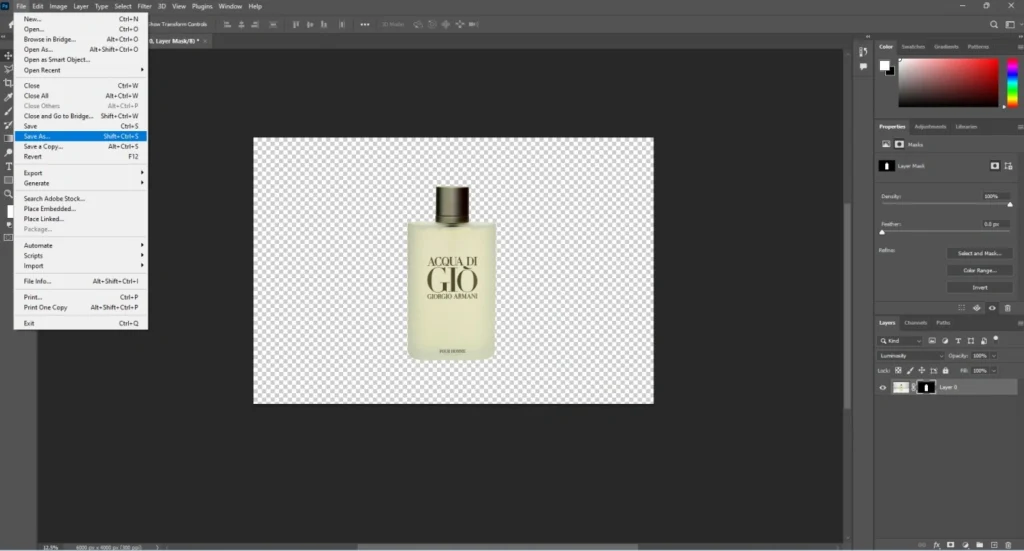Click the filter for adjustment layers icon
Screen dimensions: 1024x551
click(x=945, y=341)
